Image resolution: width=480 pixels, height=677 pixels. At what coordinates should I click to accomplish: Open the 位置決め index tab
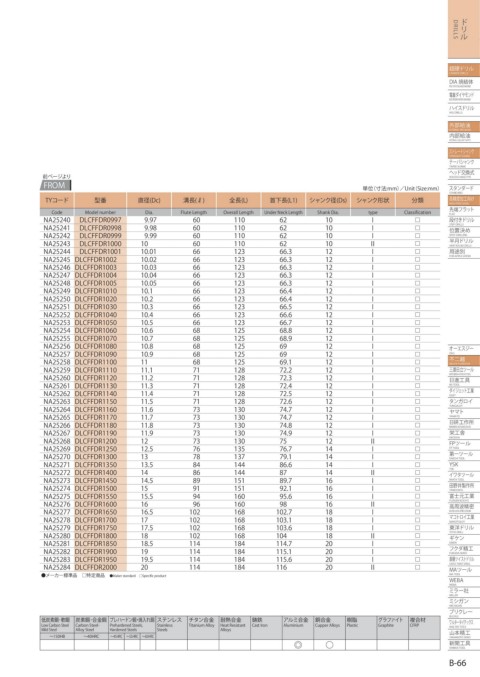pos(464,231)
